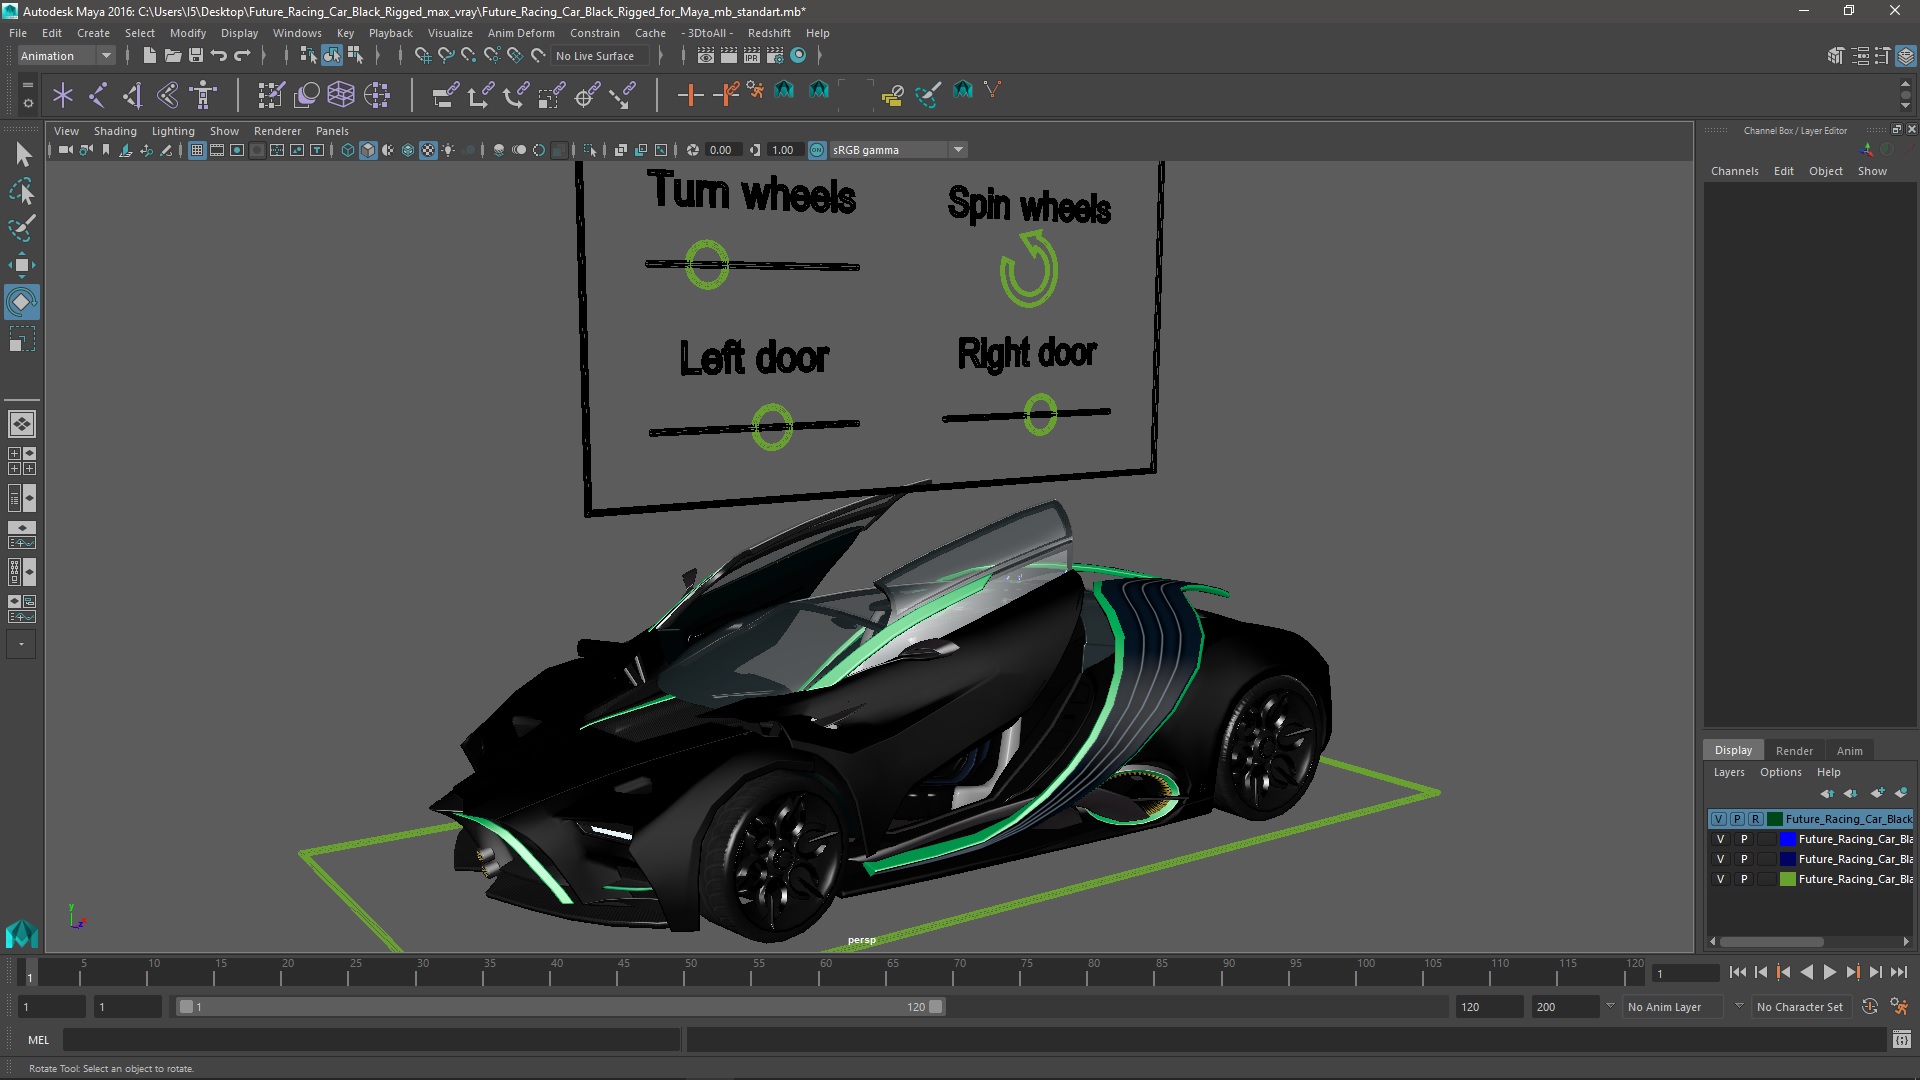Open the Constrain menu

(595, 33)
